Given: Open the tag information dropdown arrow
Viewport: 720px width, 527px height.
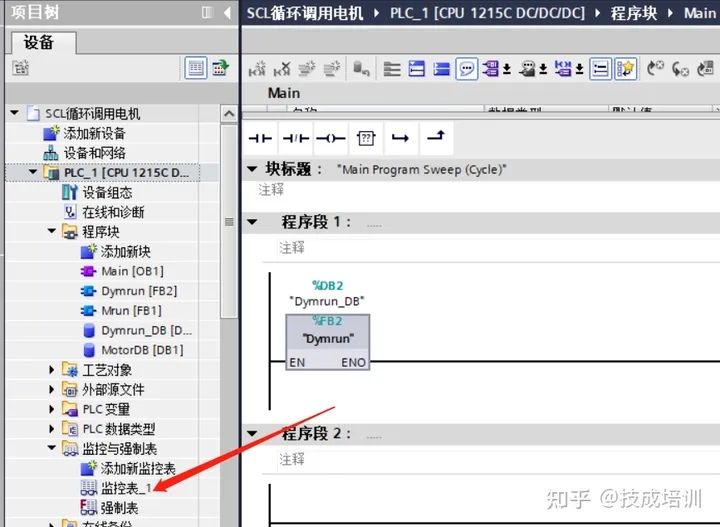Looking at the screenshot, I should (543, 69).
